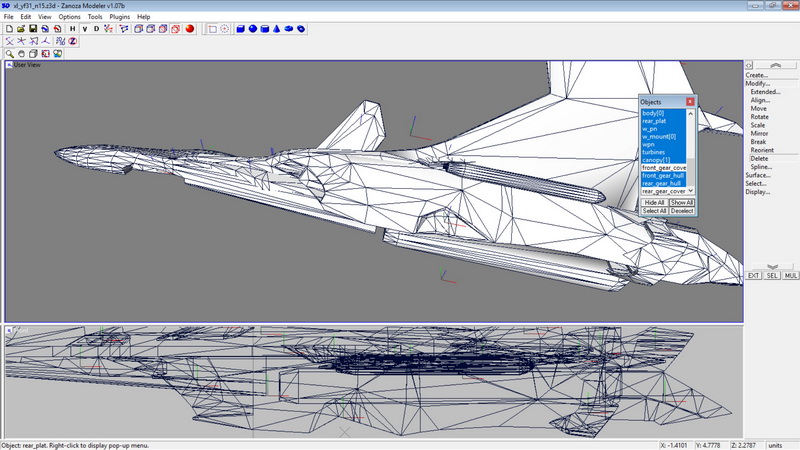Expand the Align... submenu

760,100
